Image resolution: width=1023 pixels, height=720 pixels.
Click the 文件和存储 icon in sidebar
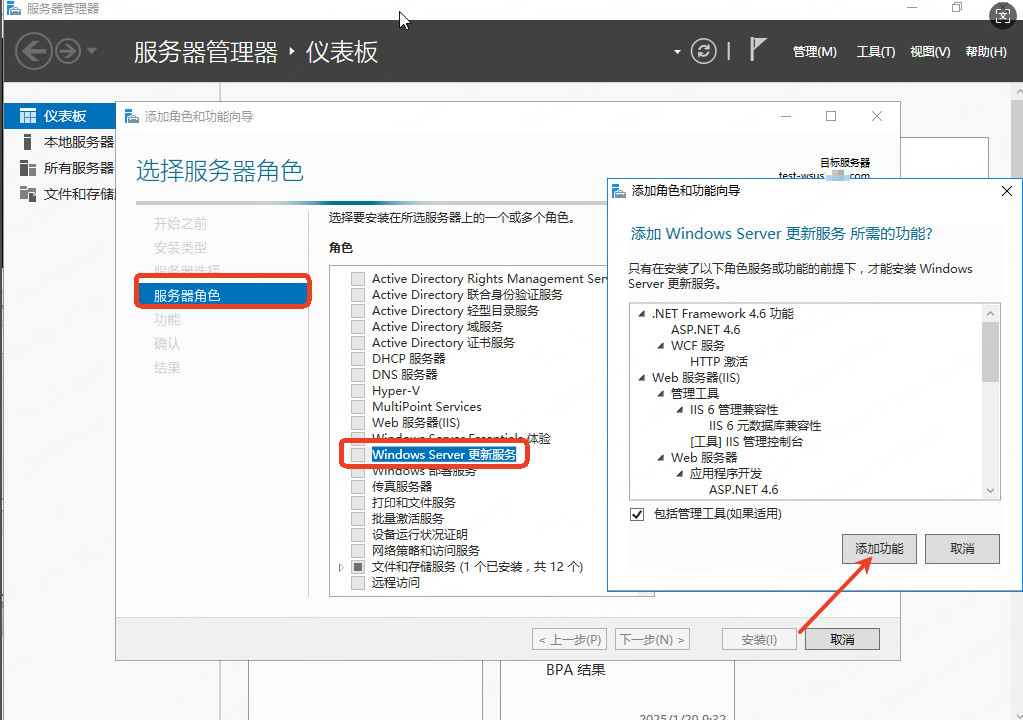click(27, 194)
